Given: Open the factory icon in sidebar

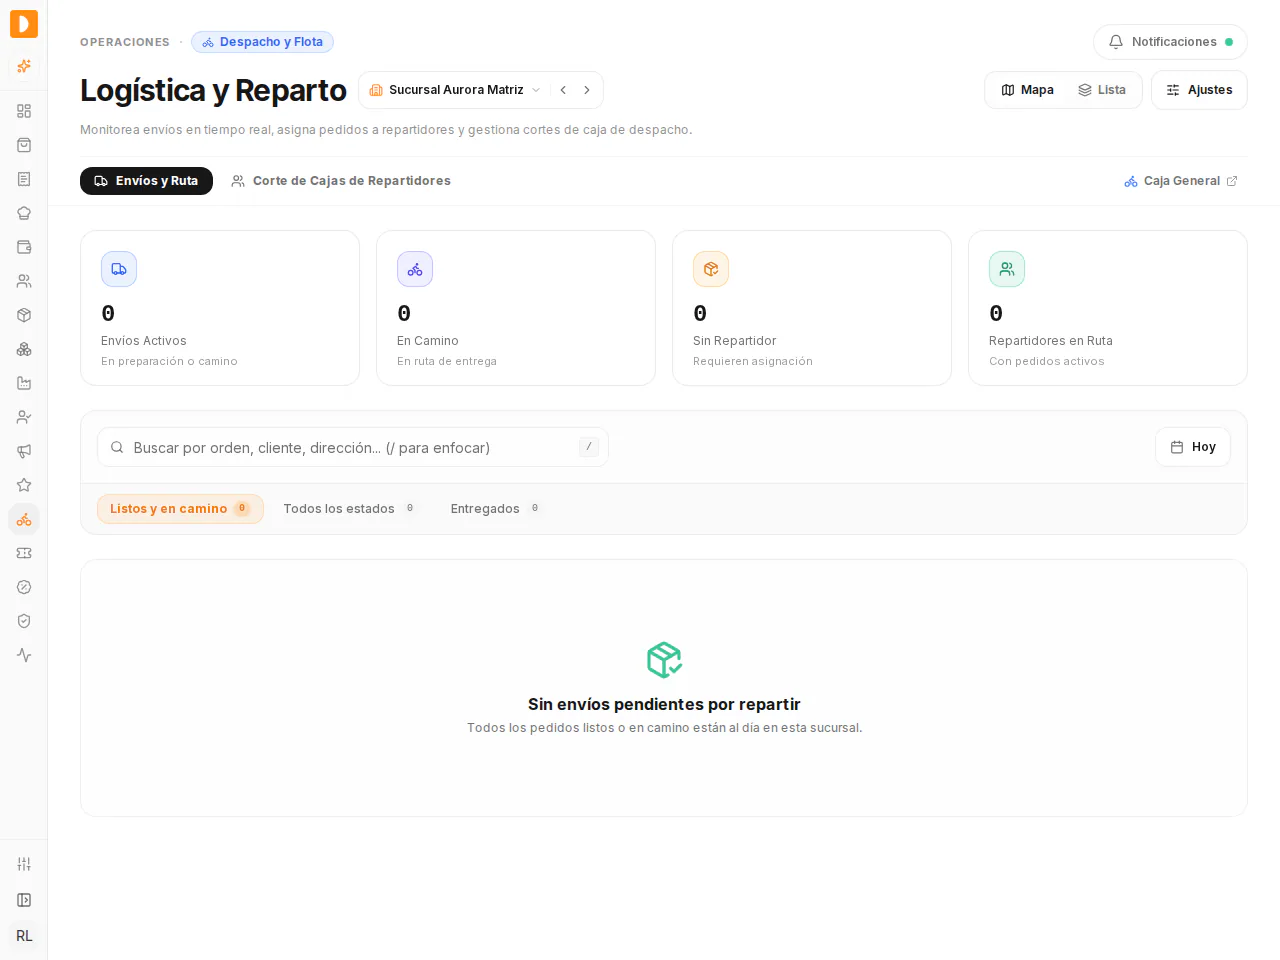Looking at the screenshot, I should [x=24, y=383].
